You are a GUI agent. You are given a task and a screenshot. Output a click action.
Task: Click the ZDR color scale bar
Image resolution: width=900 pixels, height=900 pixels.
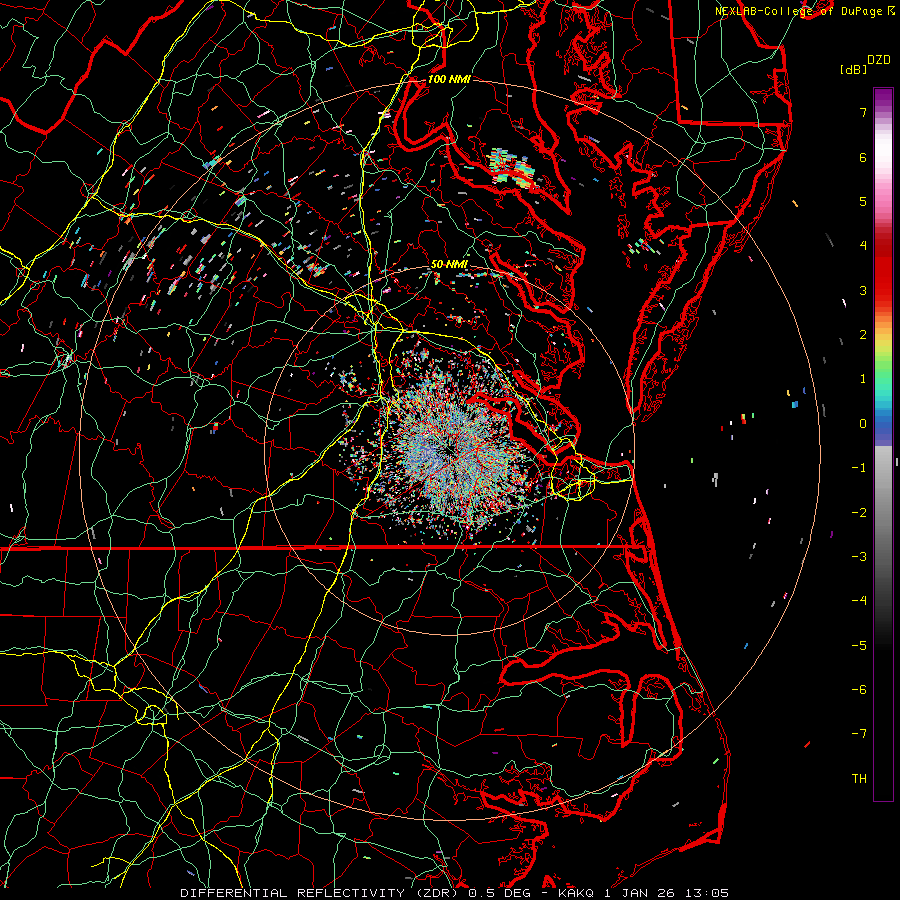[883, 444]
